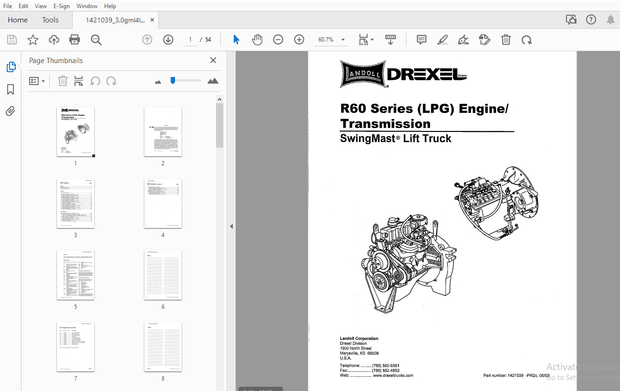Enlarge thumbnails with large mountains icon
This screenshot has height=391, width=620.
coord(213,81)
